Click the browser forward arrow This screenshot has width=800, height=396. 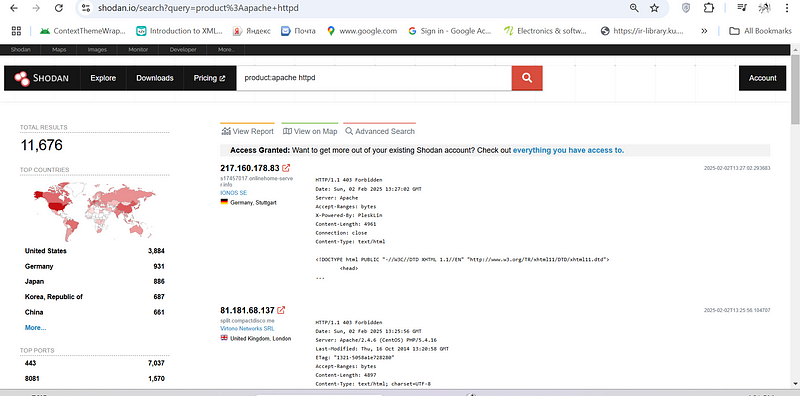point(36,8)
